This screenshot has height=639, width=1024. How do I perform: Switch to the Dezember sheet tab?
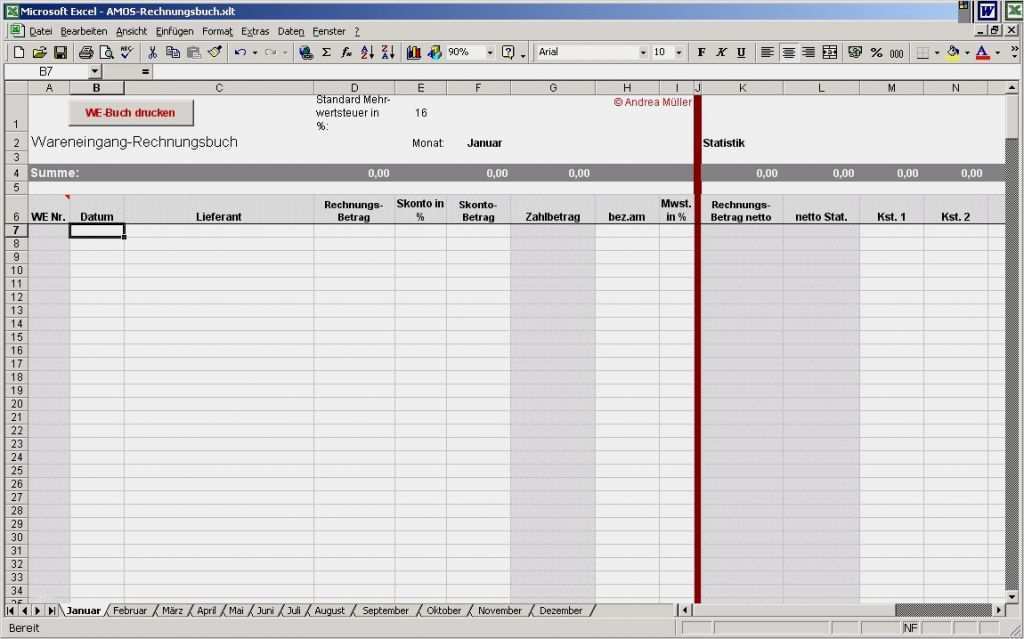(x=560, y=610)
